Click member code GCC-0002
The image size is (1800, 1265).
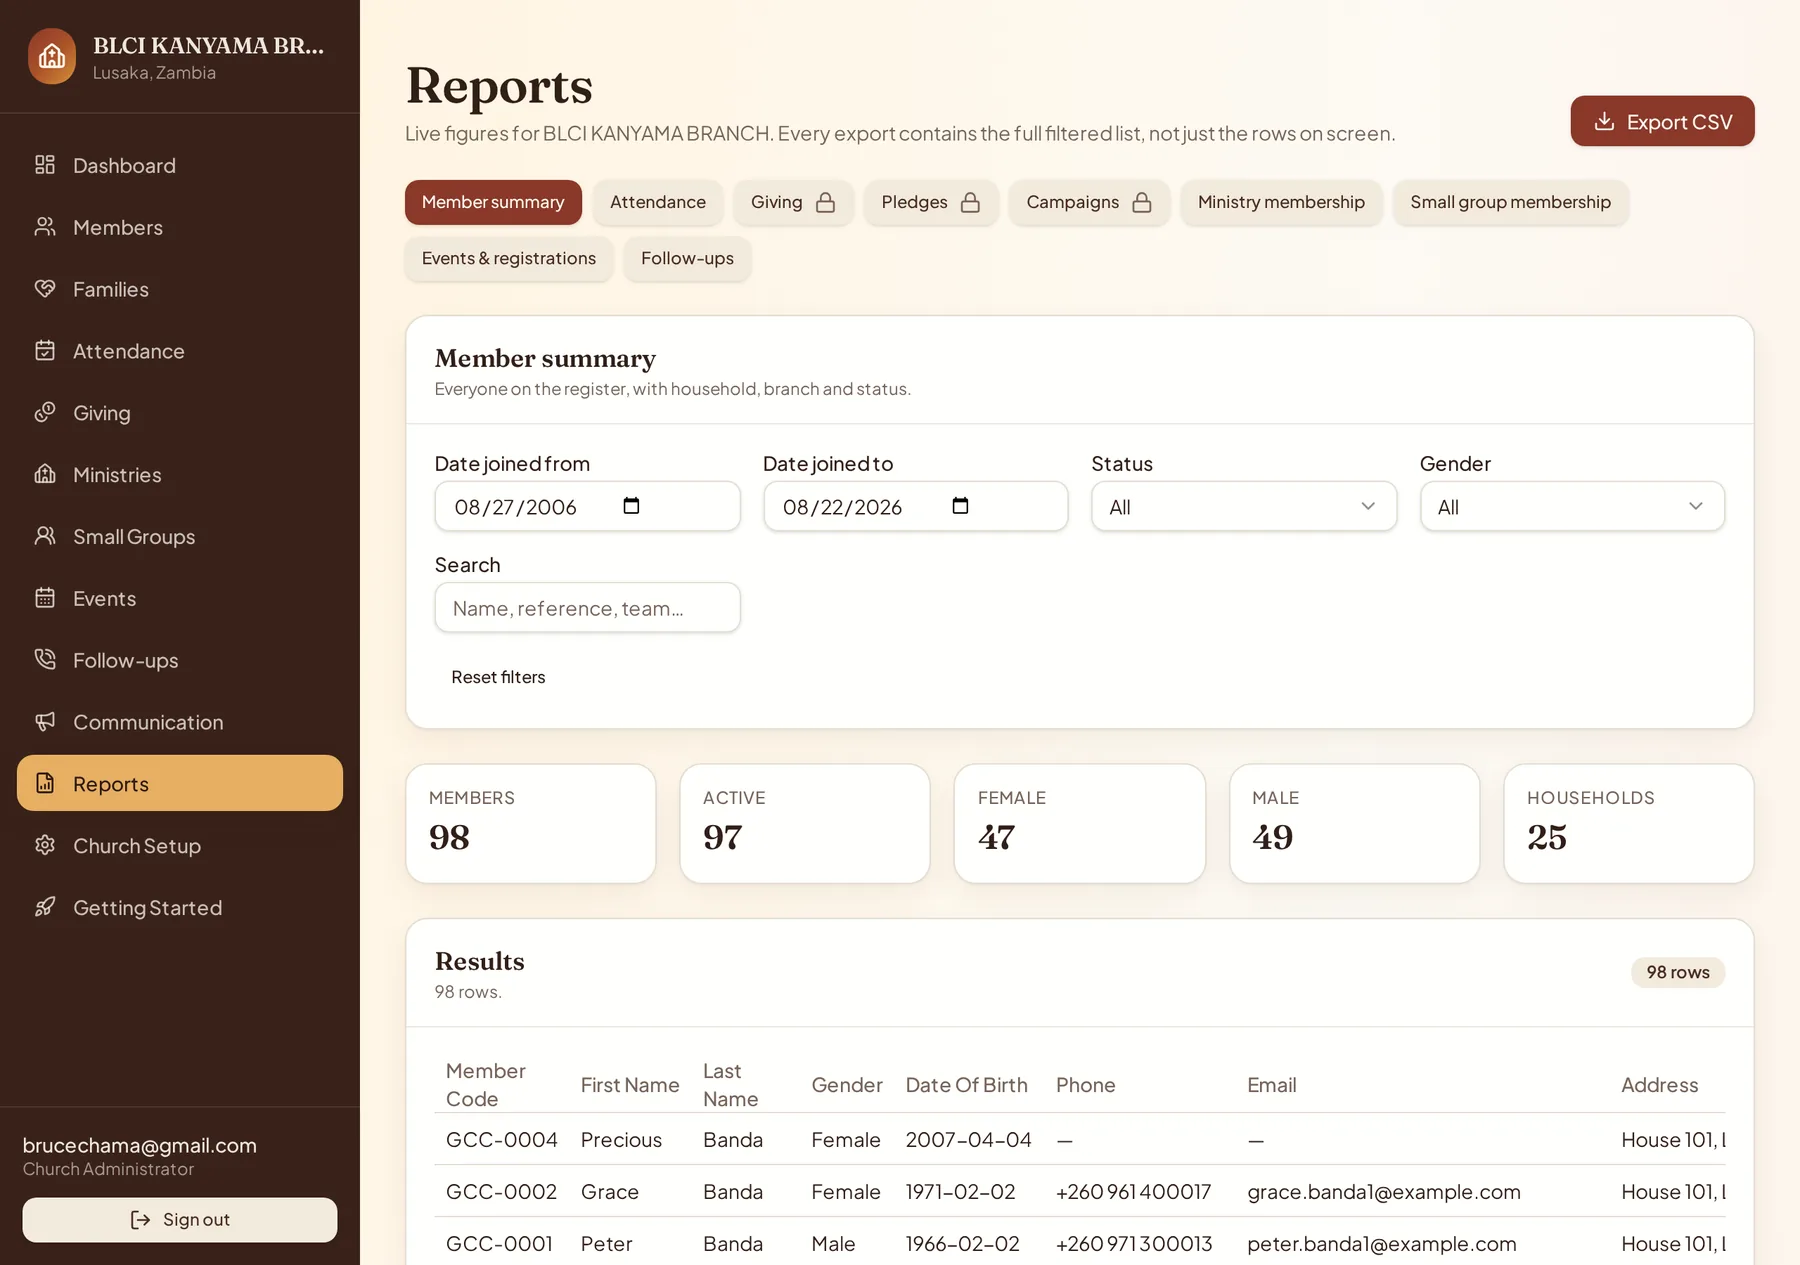pos(501,1192)
